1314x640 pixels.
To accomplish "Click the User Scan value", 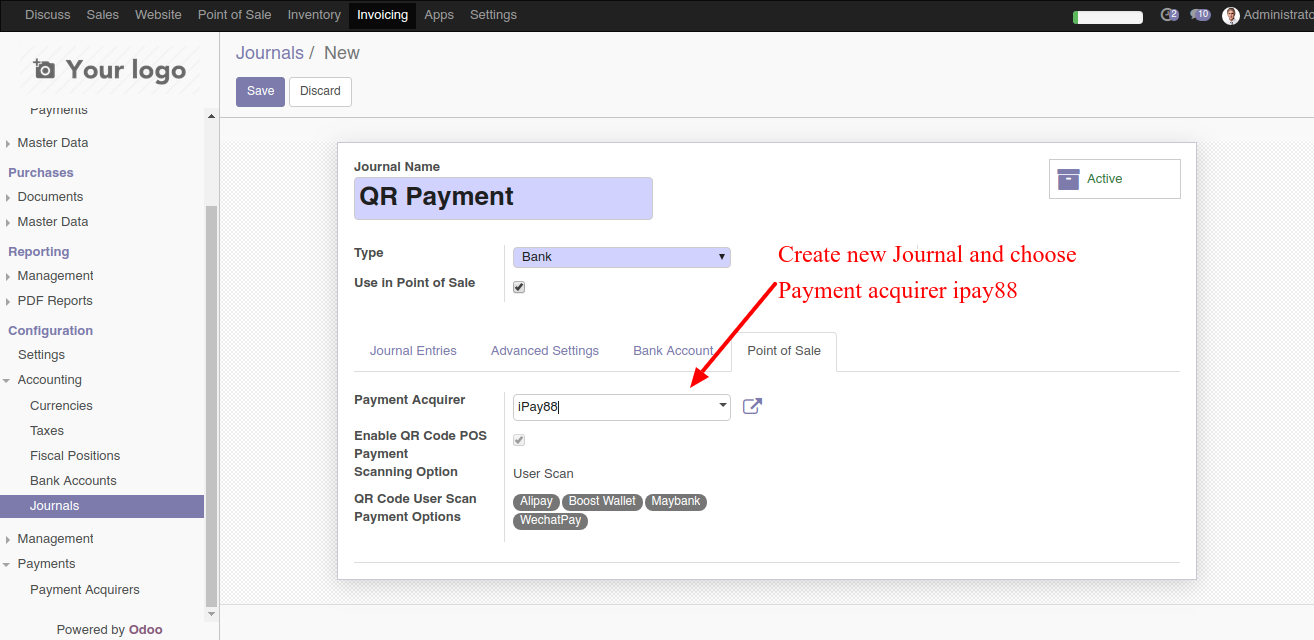I will [x=543, y=474].
